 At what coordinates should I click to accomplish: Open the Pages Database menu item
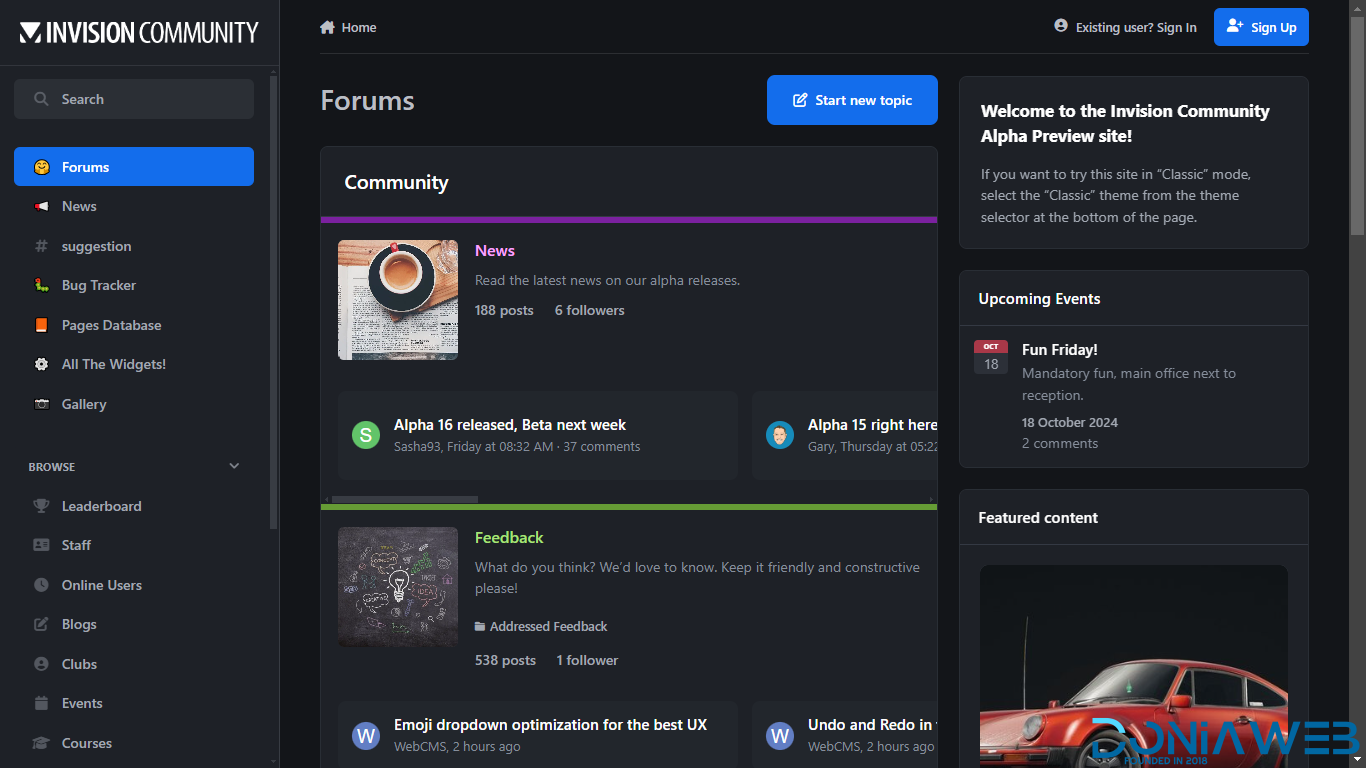(134, 325)
